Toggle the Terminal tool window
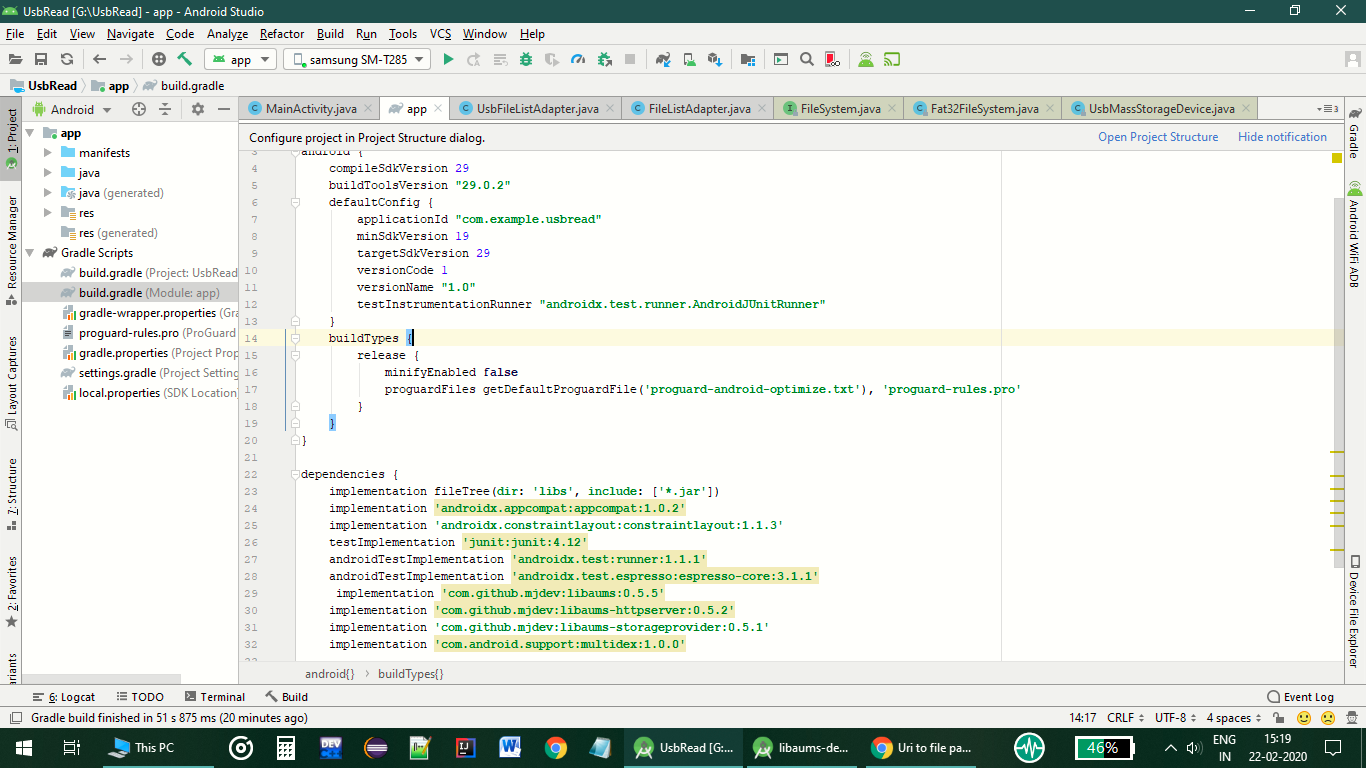Image resolution: width=1366 pixels, height=768 pixels. [214, 696]
